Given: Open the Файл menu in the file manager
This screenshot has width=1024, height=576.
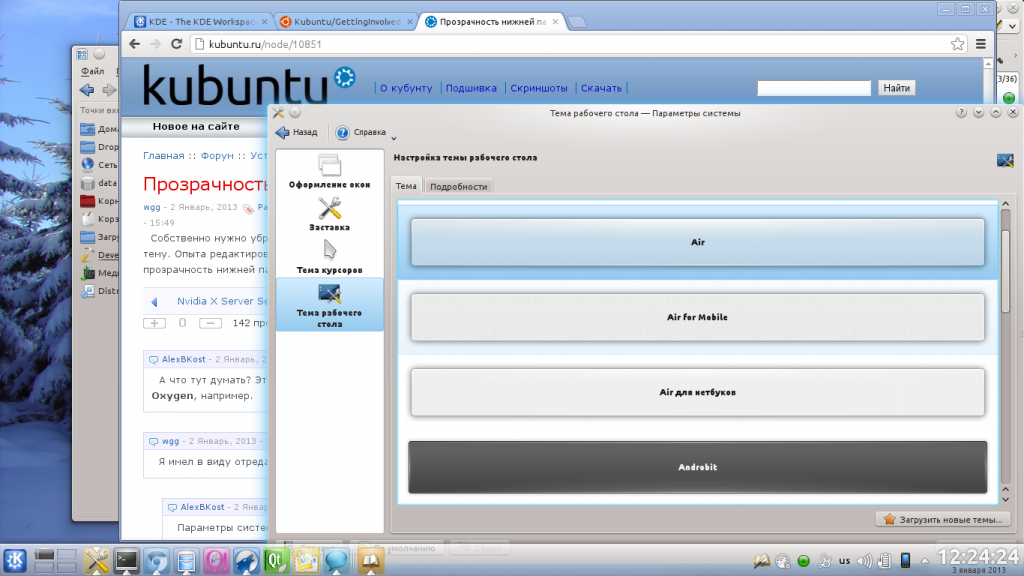Looking at the screenshot, I should (x=93, y=71).
